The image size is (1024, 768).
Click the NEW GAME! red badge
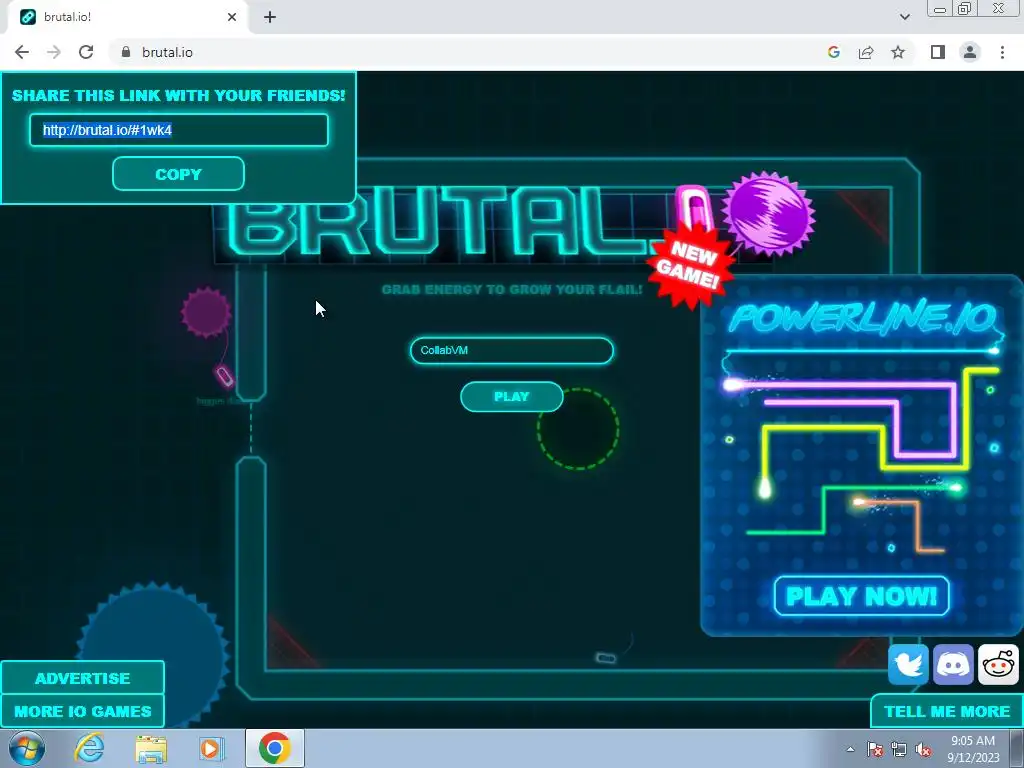tap(690, 264)
